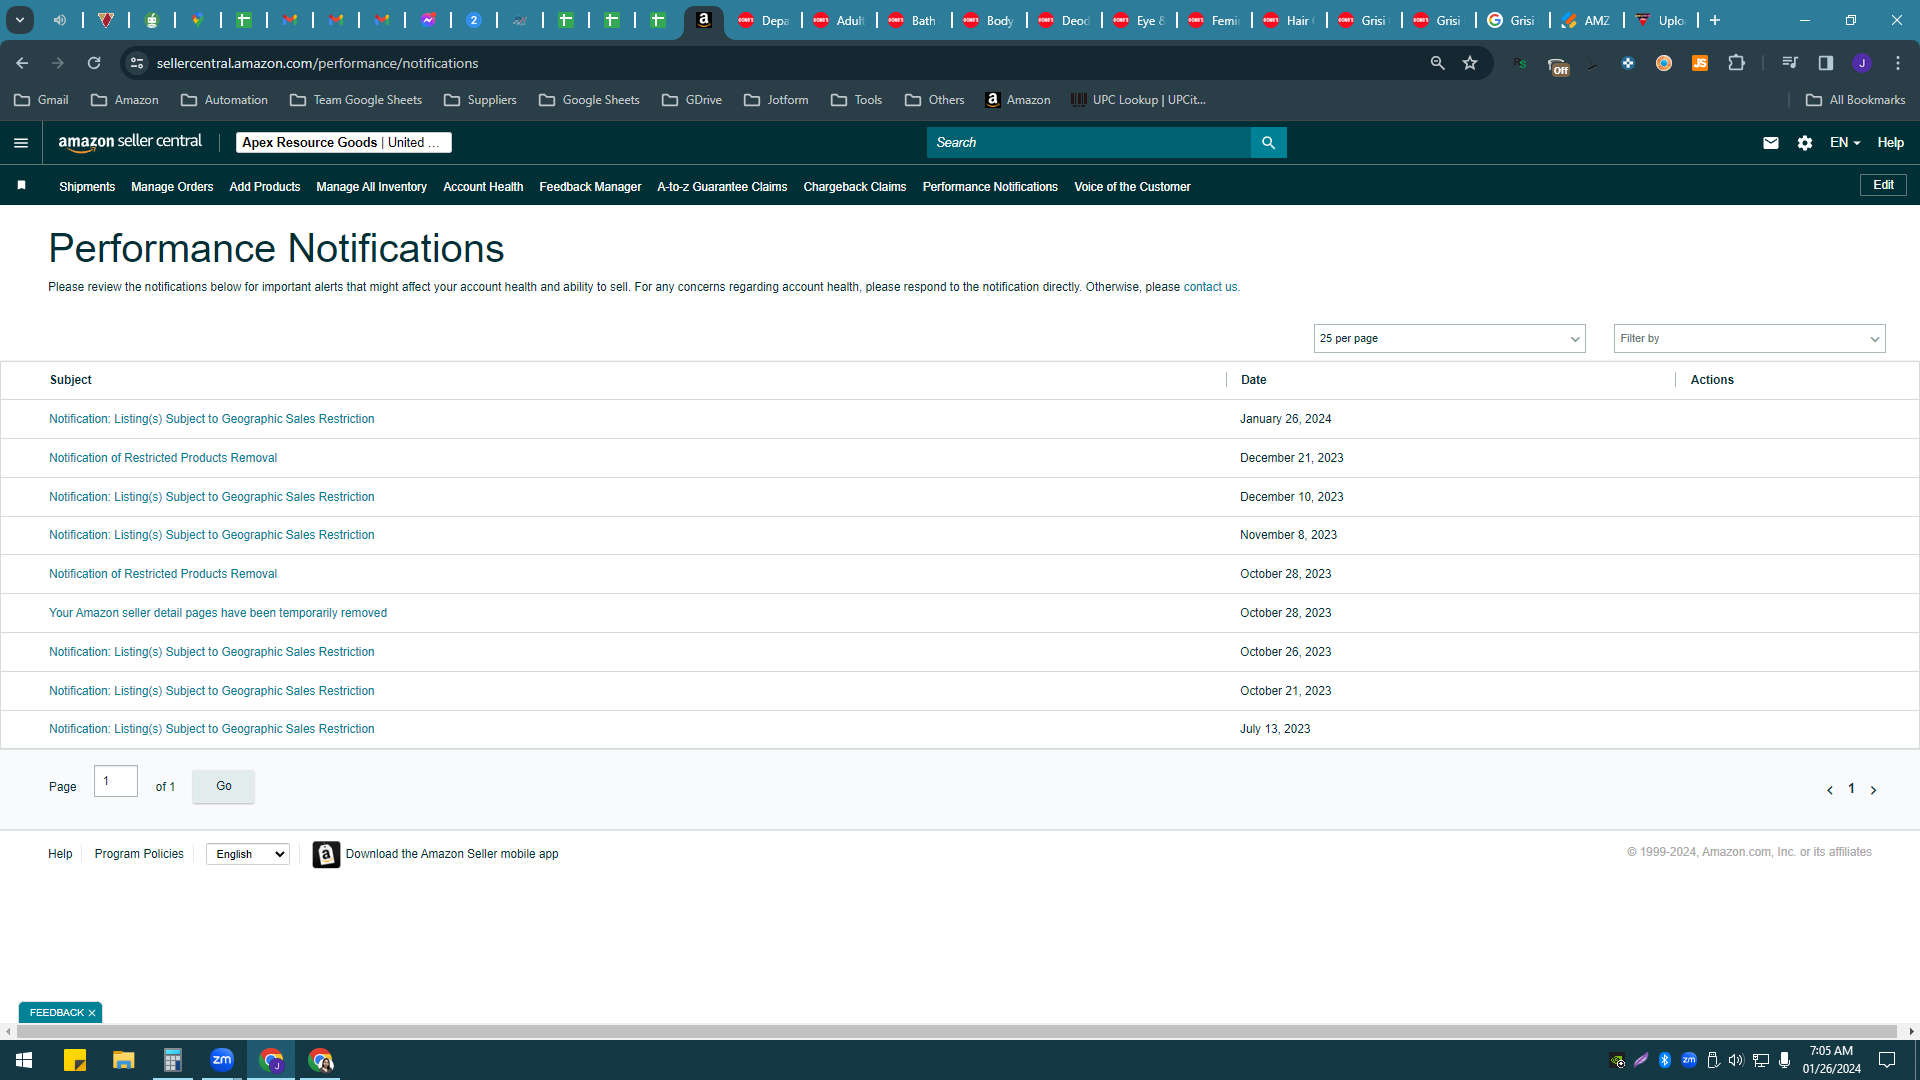Open Voice of the Customer
This screenshot has height=1080, width=1920.
tap(1132, 187)
